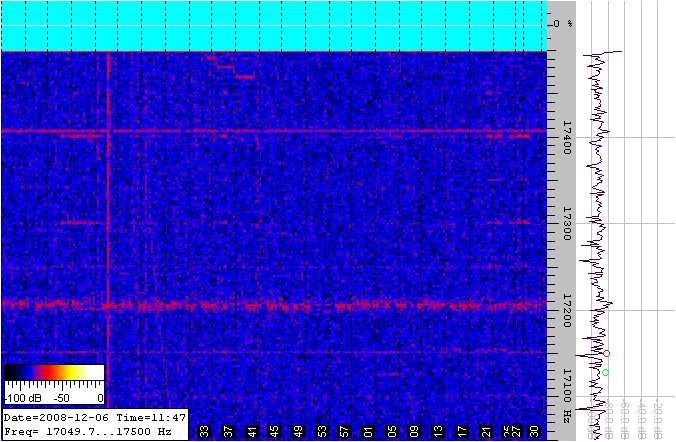This screenshot has height=442, width=676.
Task: Click the -50 label on color legend
Action: coord(61,398)
